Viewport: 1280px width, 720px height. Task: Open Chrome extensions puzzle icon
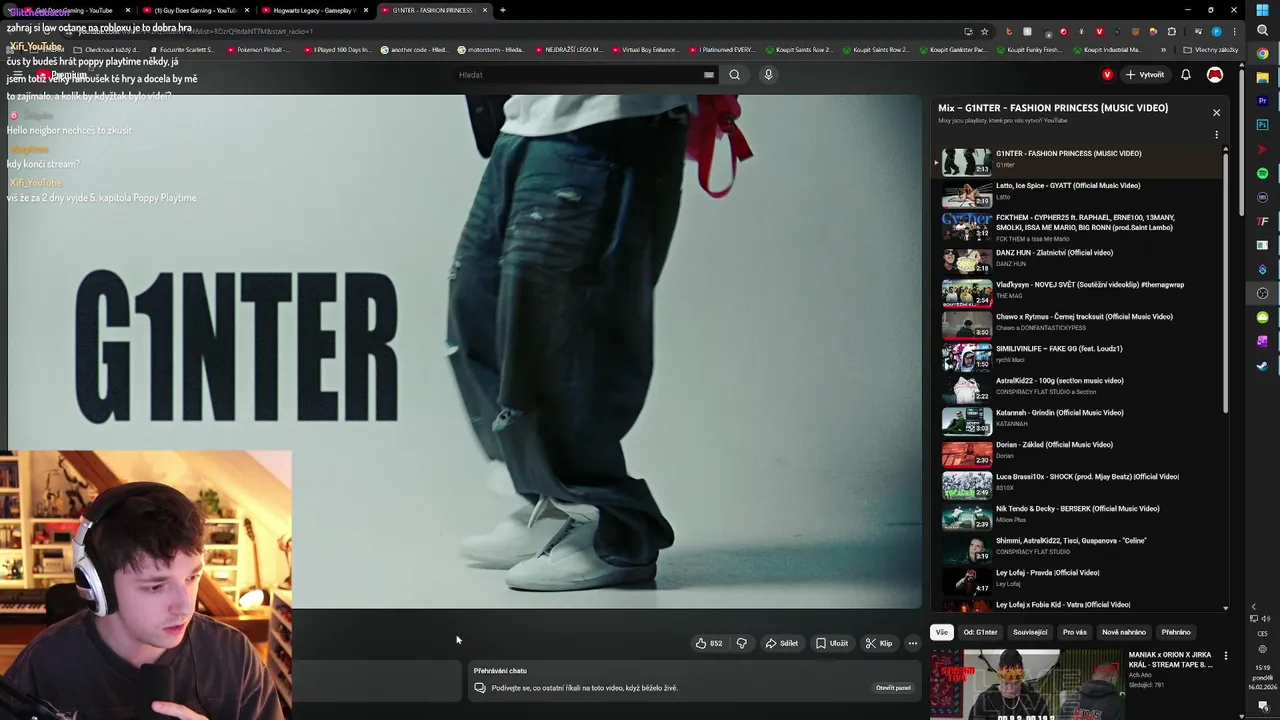[1172, 32]
